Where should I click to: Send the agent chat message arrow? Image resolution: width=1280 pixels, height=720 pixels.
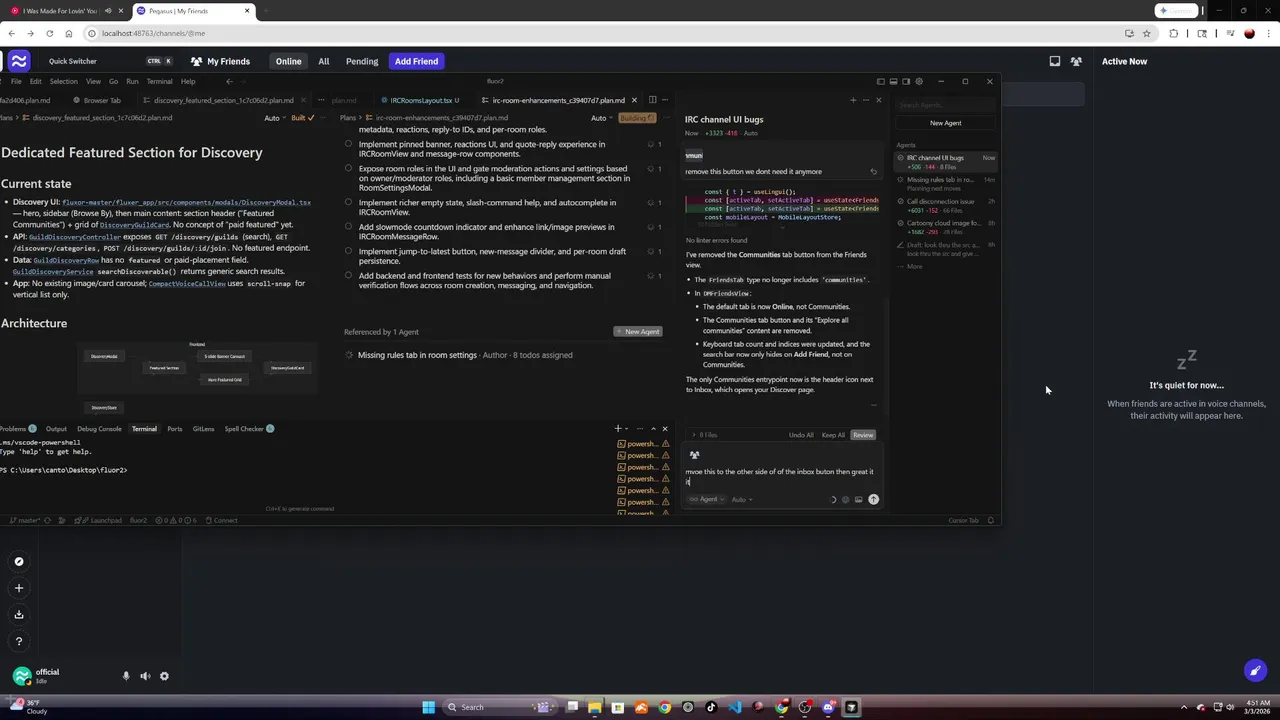point(873,499)
